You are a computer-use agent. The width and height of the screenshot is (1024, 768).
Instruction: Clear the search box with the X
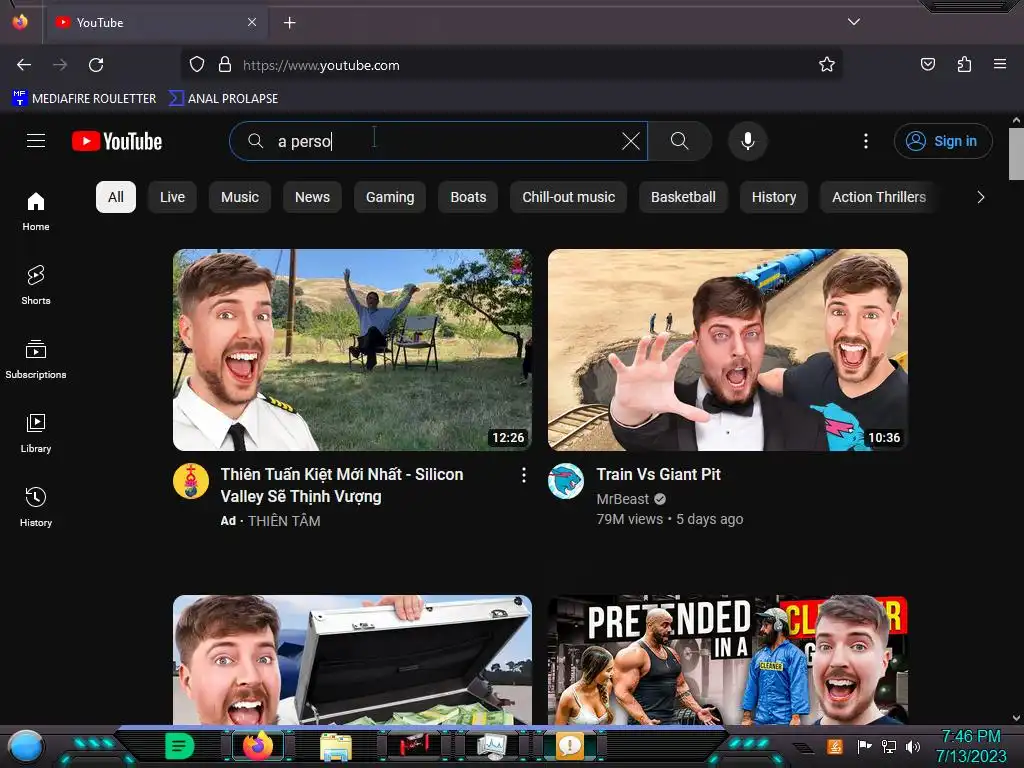coord(631,141)
